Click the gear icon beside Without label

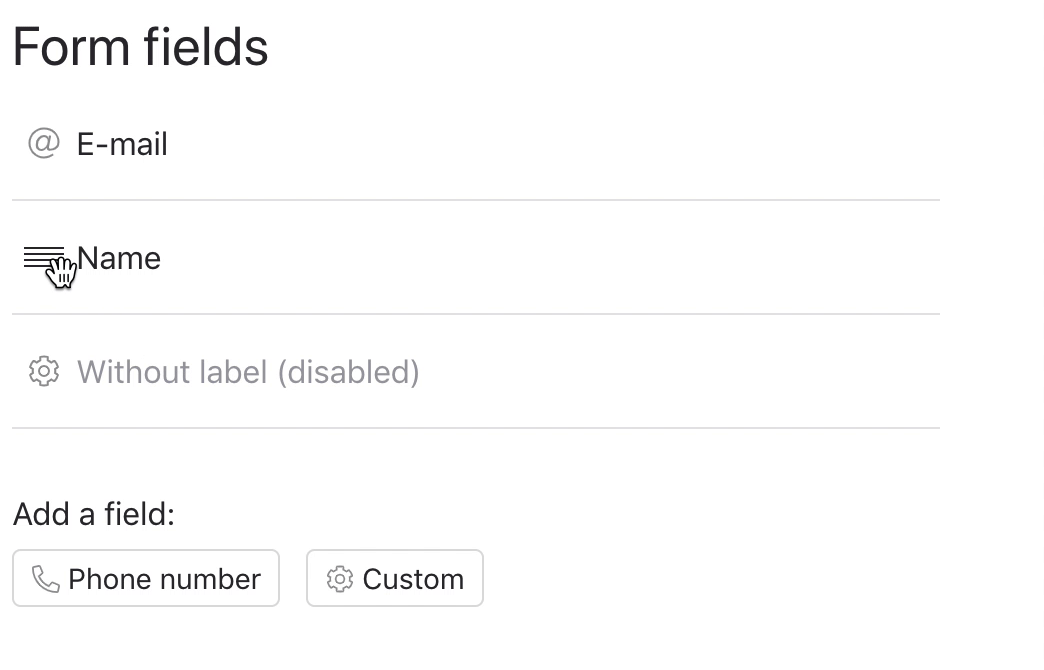[44, 372]
